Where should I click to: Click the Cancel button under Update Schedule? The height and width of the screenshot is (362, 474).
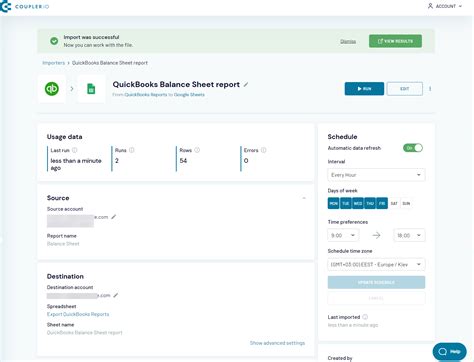tap(376, 298)
